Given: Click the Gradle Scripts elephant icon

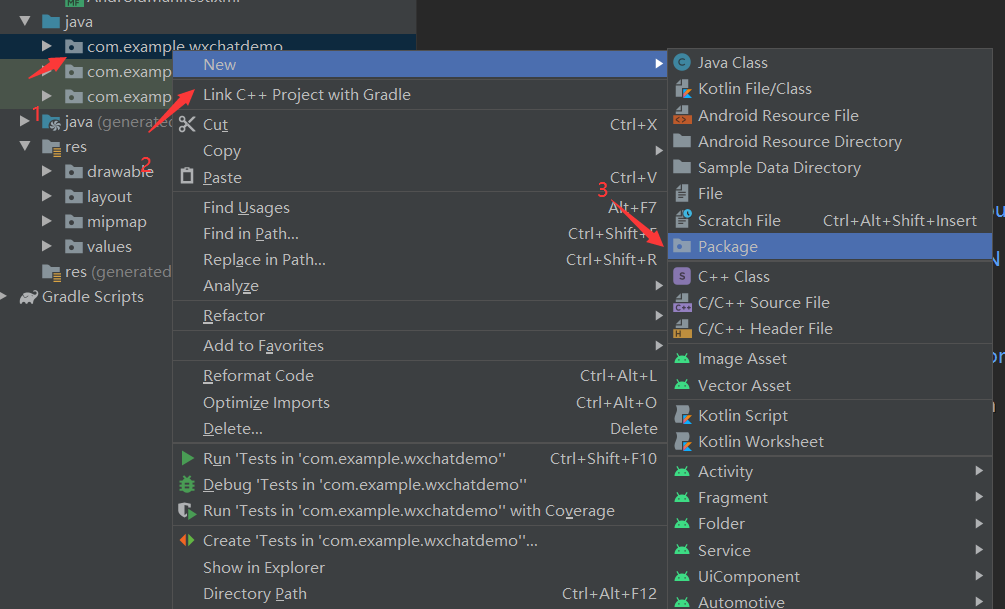Looking at the screenshot, I should coord(28,297).
